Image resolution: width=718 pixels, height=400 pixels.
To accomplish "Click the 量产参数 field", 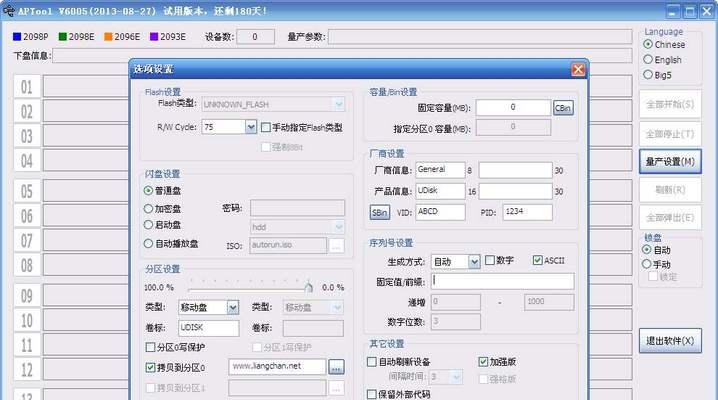I will coord(480,37).
